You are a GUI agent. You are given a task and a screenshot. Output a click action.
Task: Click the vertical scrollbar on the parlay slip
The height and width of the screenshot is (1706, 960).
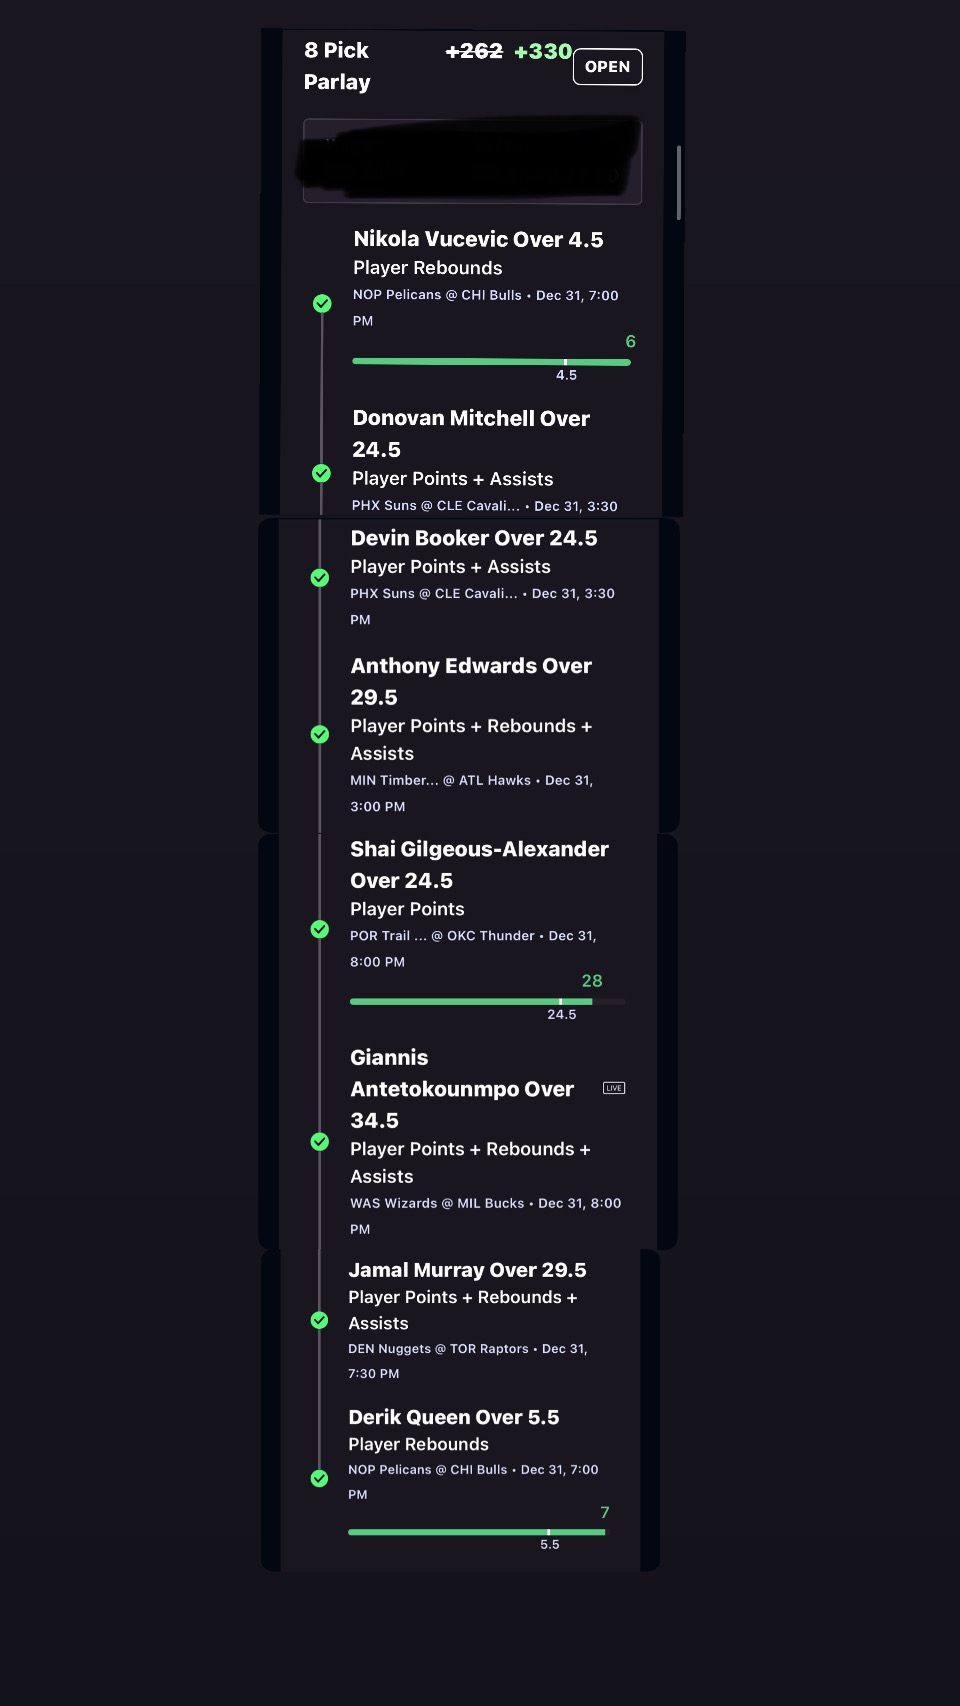(x=679, y=182)
